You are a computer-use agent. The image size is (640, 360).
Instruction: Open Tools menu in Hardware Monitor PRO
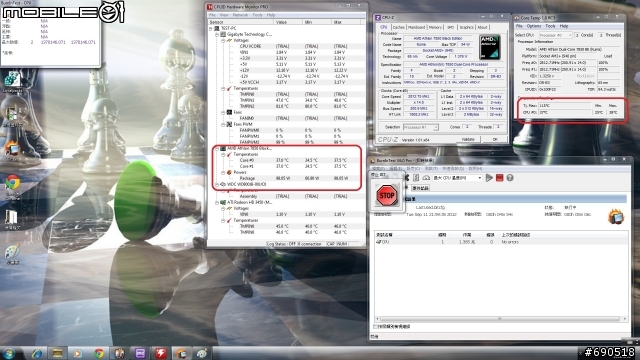(x=258, y=15)
